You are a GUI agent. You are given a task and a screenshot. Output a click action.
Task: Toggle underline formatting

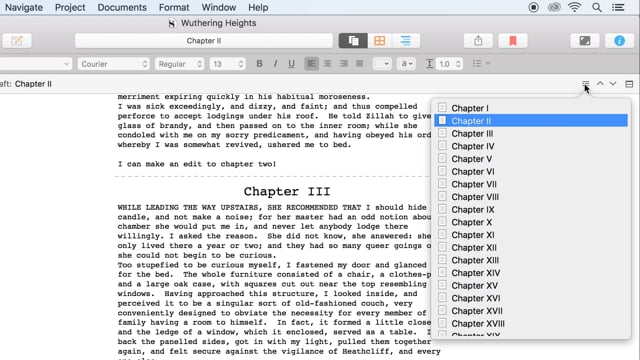(x=291, y=64)
